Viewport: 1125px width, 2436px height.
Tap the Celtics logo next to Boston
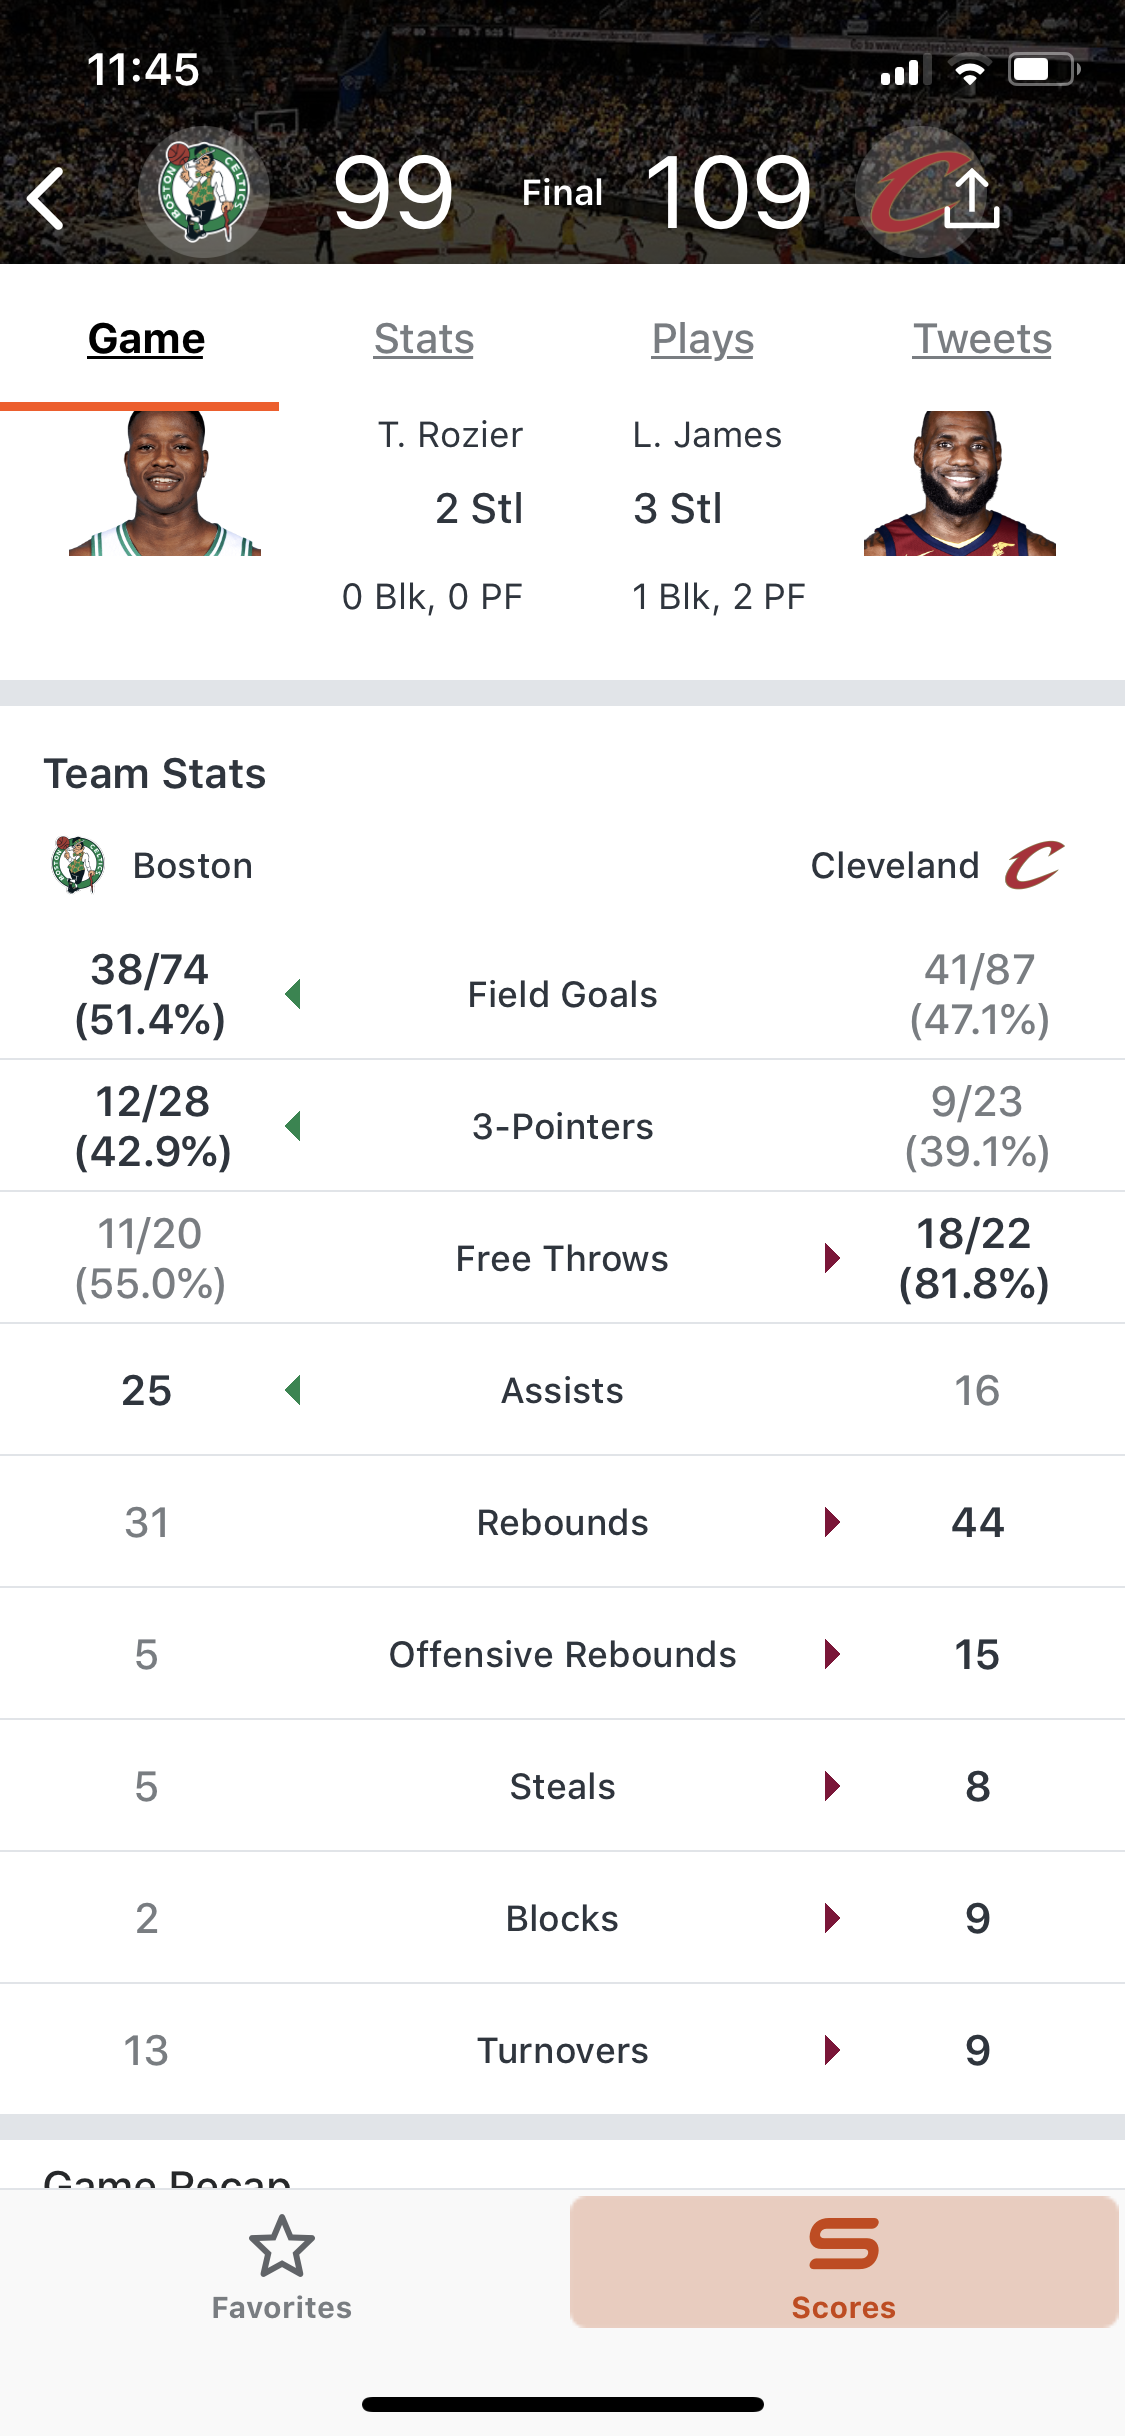point(77,865)
